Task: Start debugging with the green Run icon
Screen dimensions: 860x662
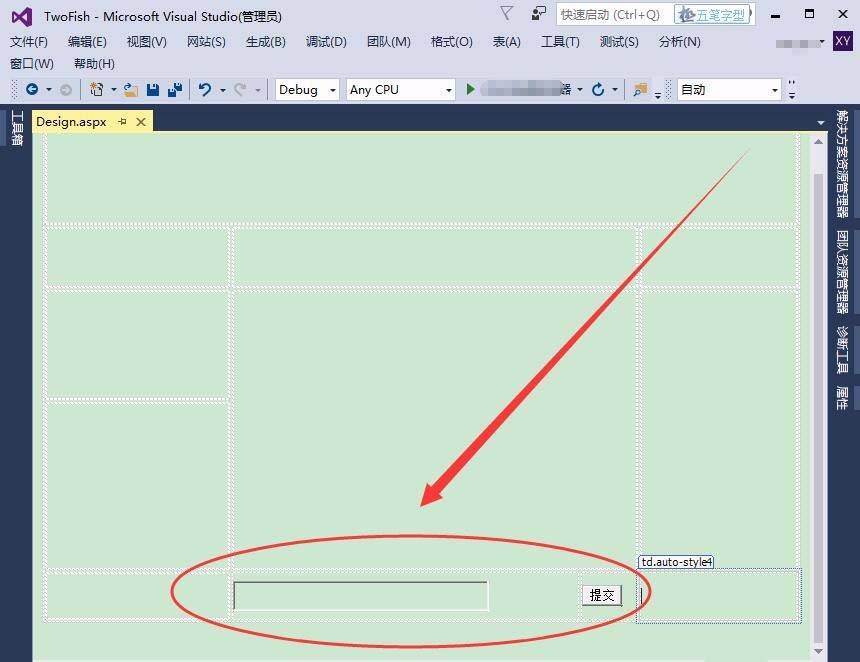Action: point(470,89)
